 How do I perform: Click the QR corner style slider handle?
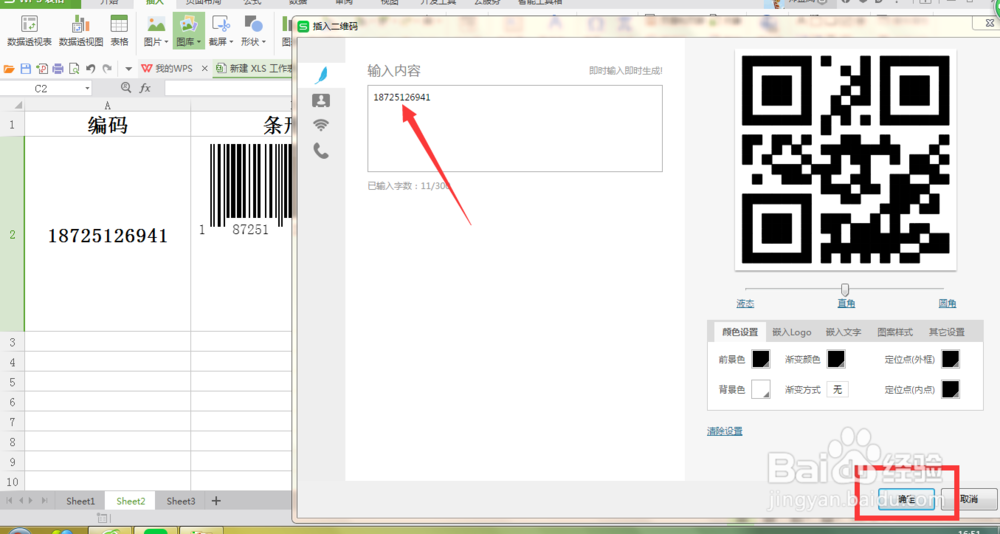point(845,290)
